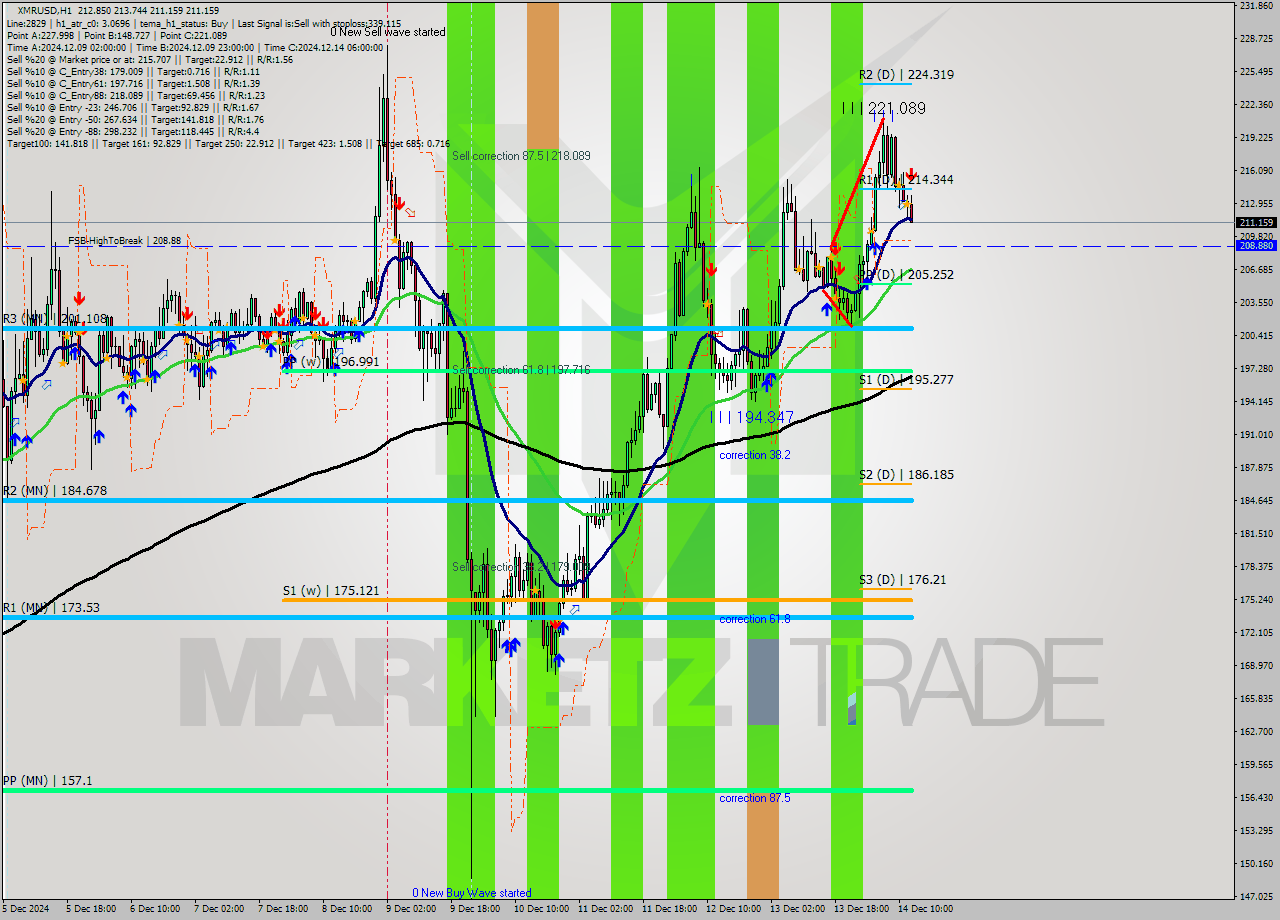
Task: Click the 'R1 (MN) | 173.53' label
Action: point(51,608)
